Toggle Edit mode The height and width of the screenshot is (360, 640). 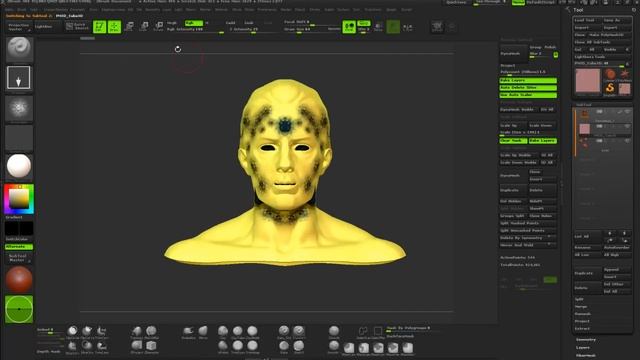pos(100,27)
